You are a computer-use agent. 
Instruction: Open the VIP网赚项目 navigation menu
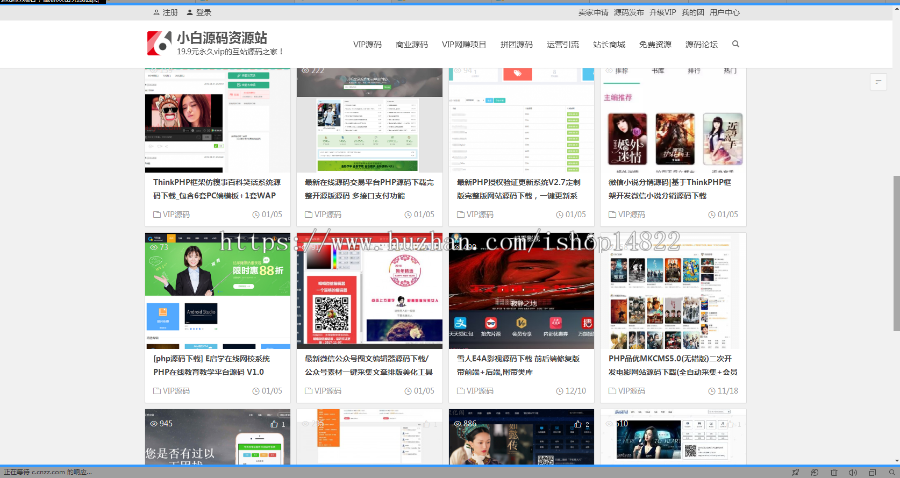[464, 44]
